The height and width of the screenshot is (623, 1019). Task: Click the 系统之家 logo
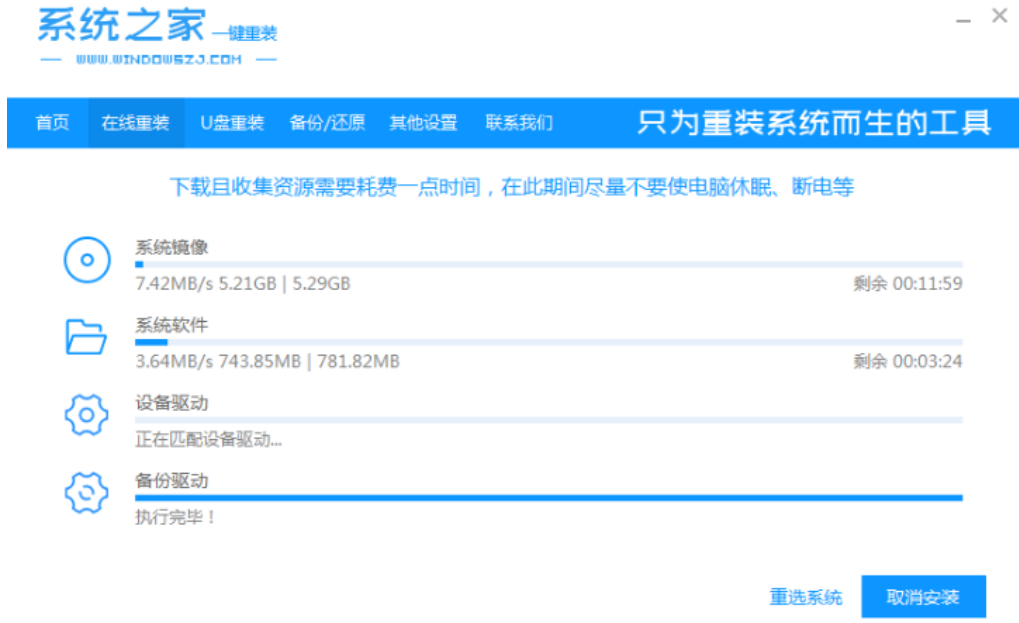[157, 36]
